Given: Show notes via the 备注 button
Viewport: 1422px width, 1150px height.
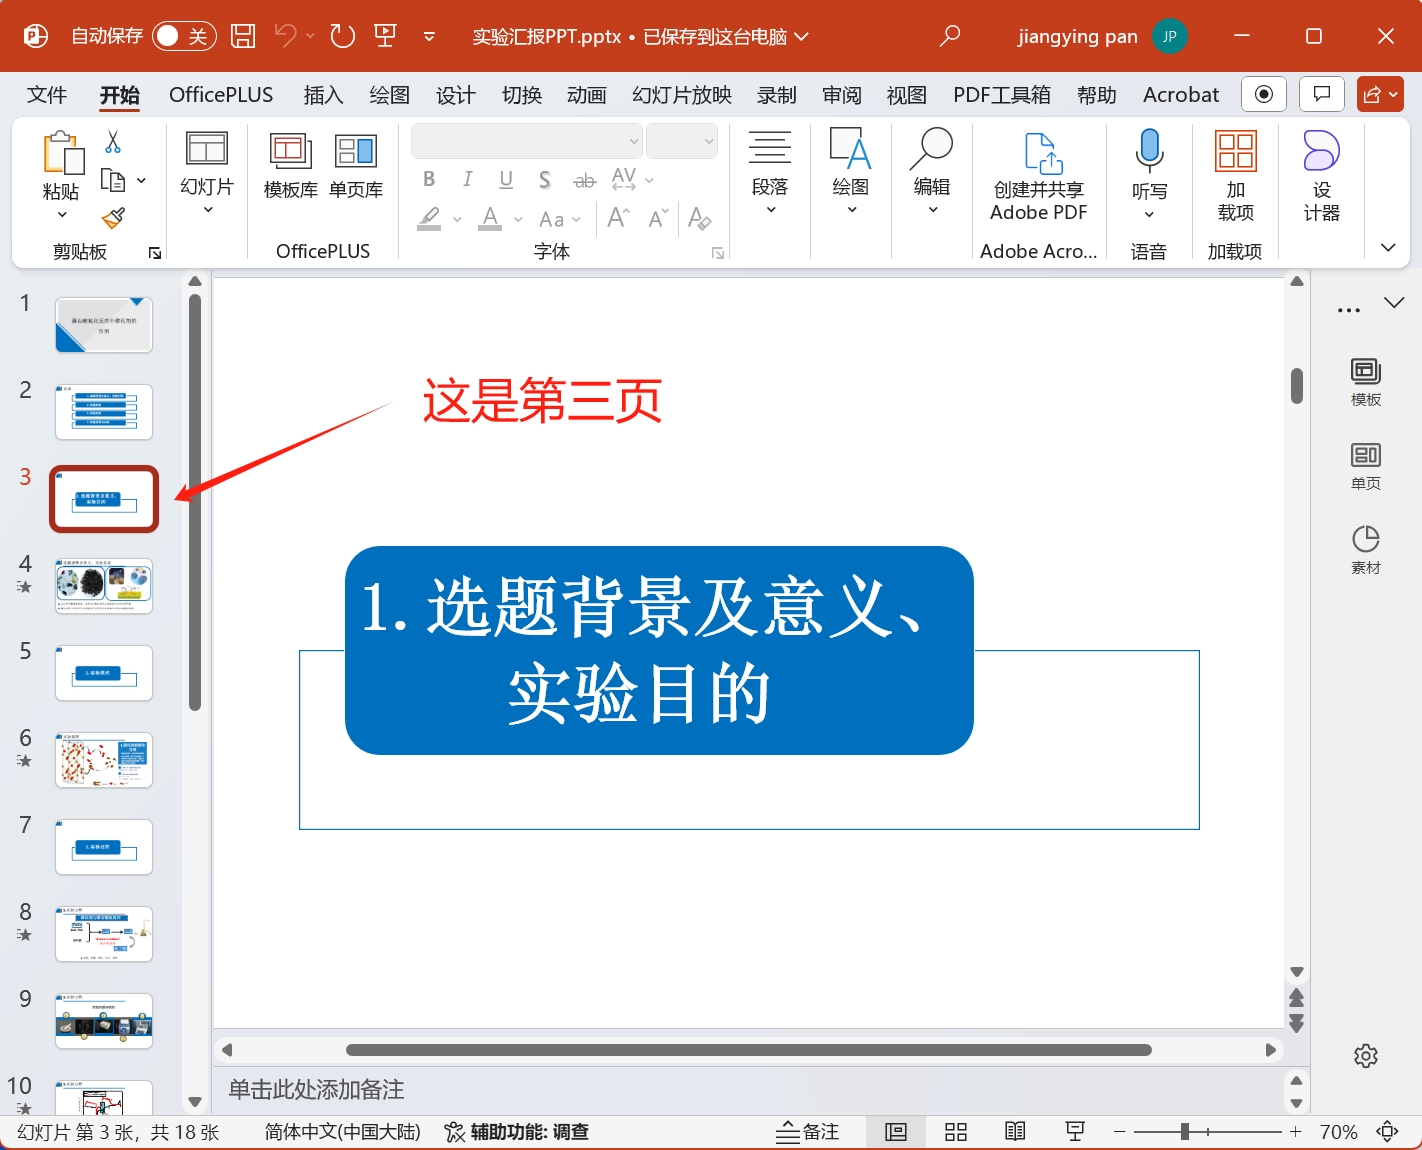Looking at the screenshot, I should point(807,1131).
